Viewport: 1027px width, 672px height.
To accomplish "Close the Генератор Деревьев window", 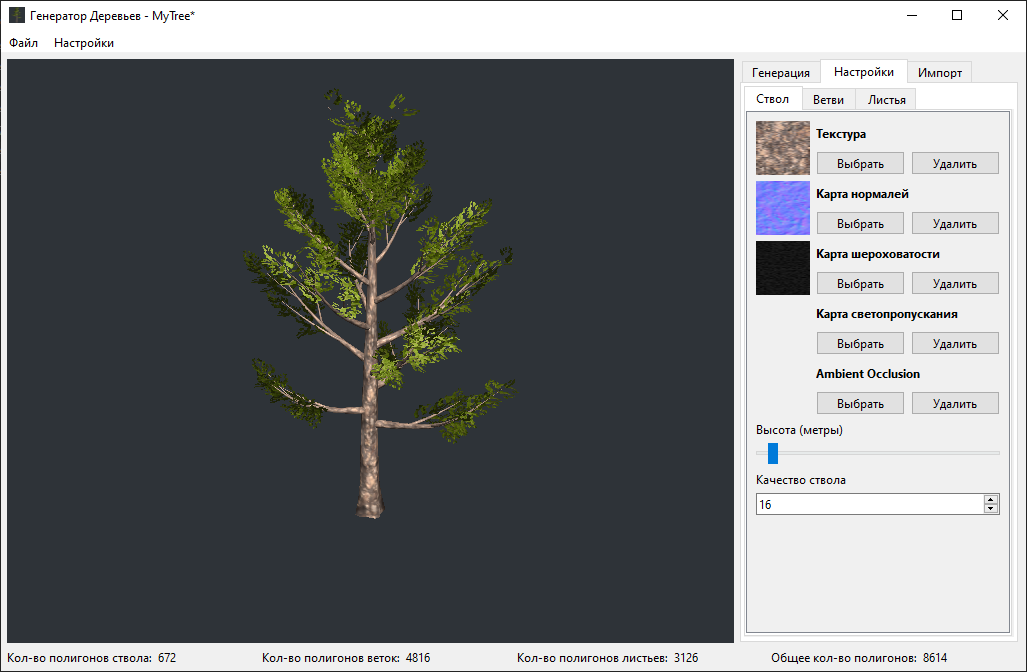I will [x=1003, y=15].
